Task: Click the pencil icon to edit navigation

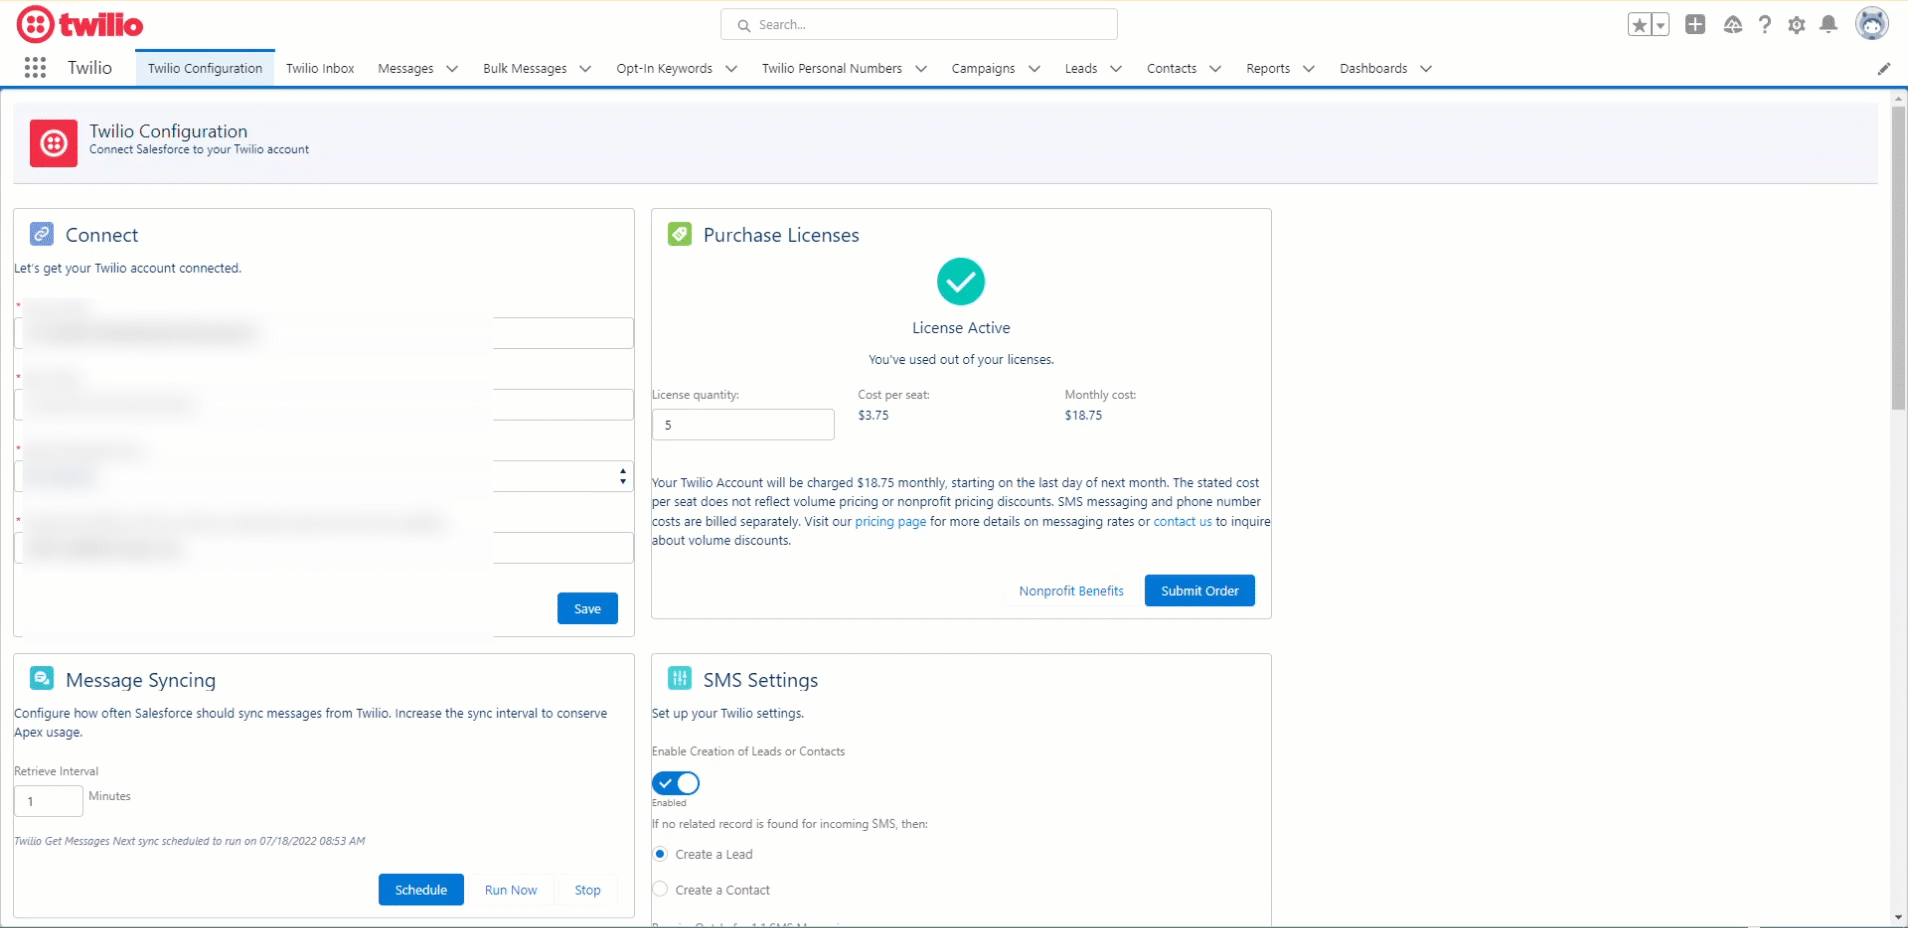Action: tap(1884, 68)
